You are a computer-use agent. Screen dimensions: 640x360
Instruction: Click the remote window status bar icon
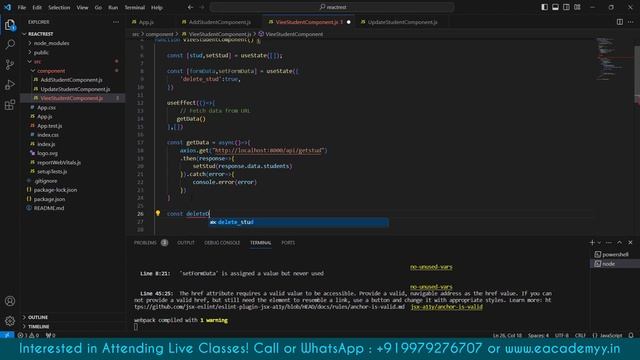click(7, 335)
